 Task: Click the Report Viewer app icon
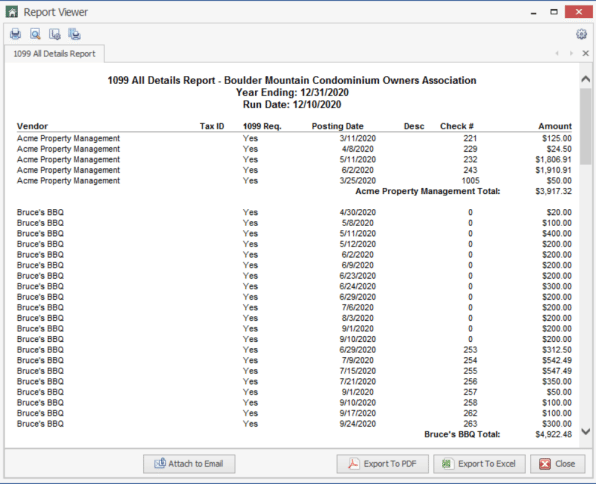coord(11,12)
